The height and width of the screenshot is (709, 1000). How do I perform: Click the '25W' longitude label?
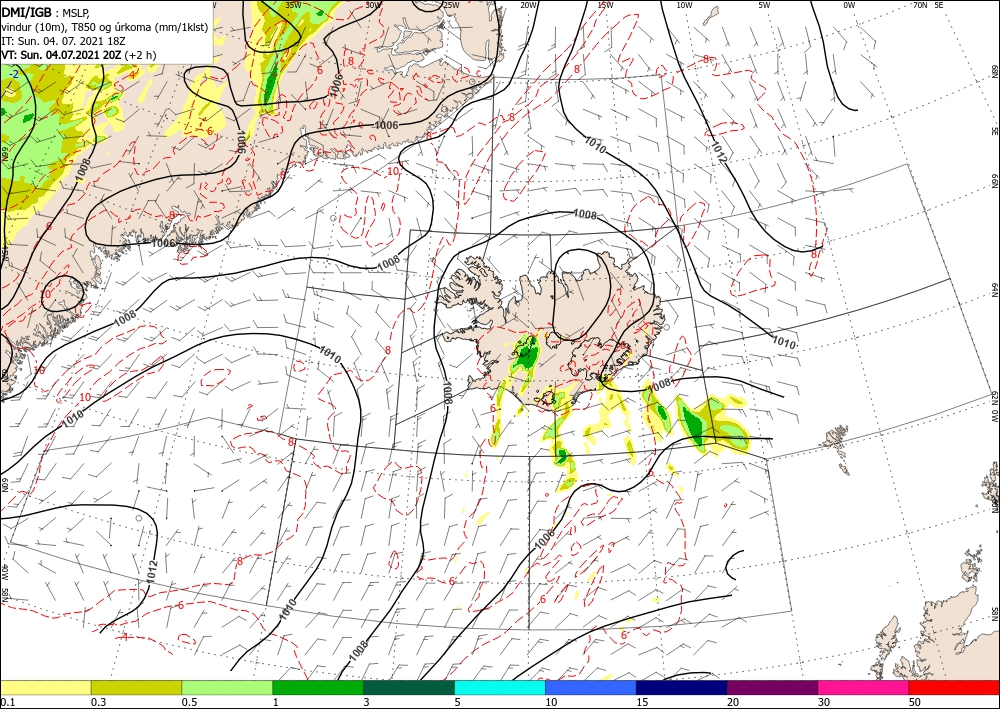451,5
